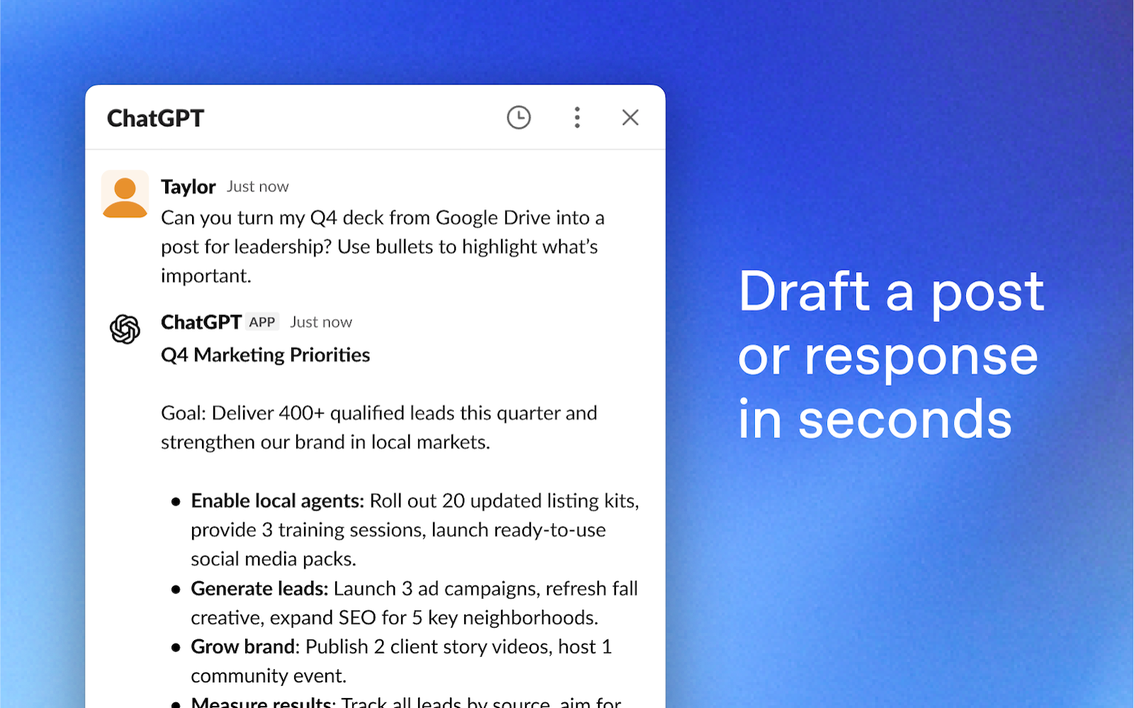Image resolution: width=1134 pixels, height=708 pixels.
Task: Click the Grow brand bullet
Action: coord(400,661)
